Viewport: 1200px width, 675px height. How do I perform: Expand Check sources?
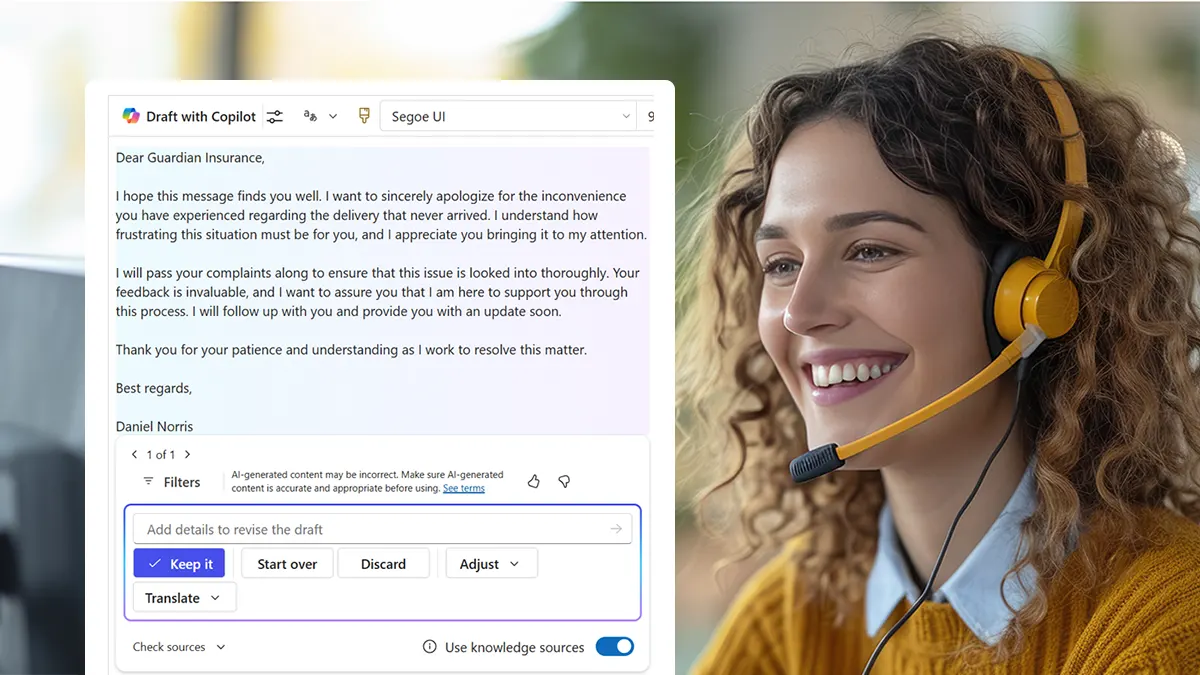[x=179, y=647]
